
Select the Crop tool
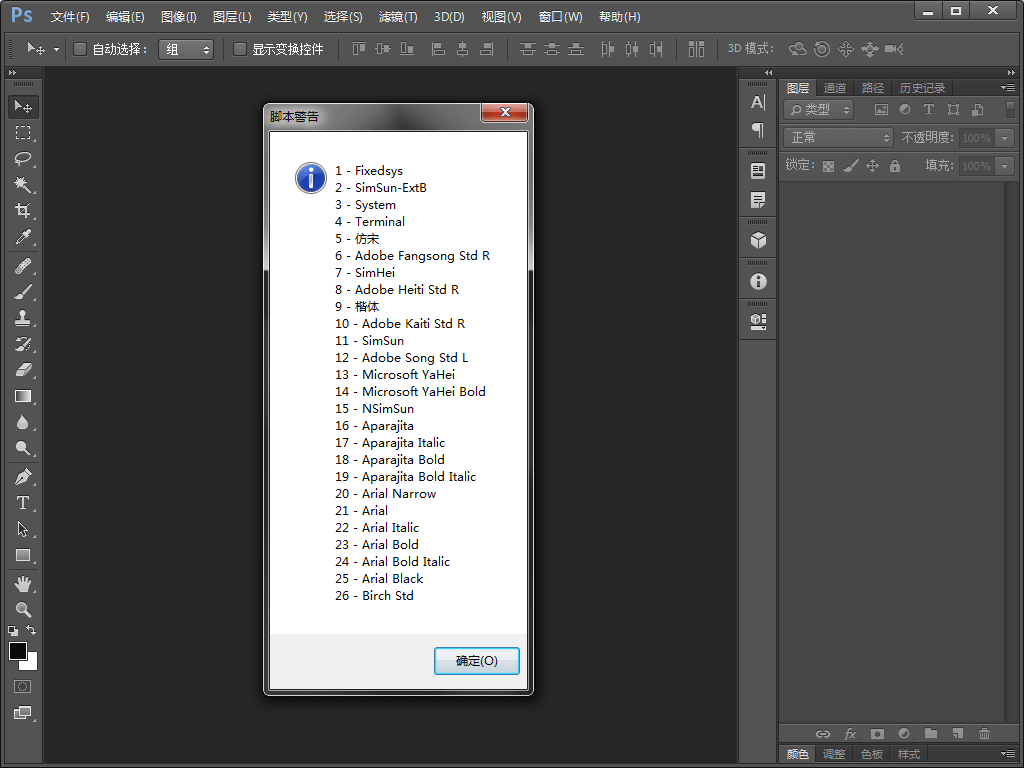click(x=23, y=210)
